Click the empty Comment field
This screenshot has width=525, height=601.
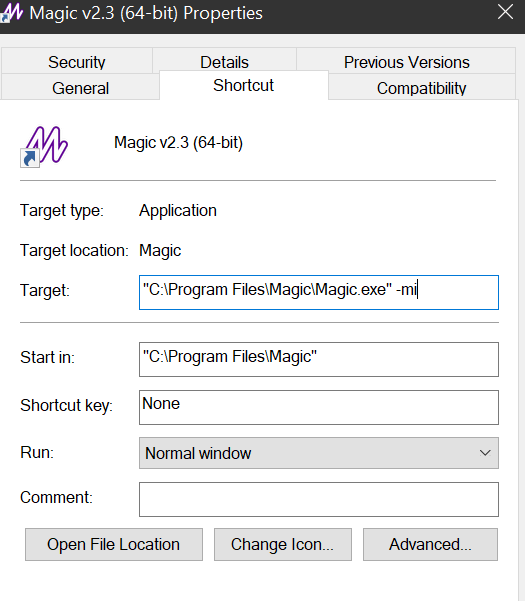click(319, 499)
